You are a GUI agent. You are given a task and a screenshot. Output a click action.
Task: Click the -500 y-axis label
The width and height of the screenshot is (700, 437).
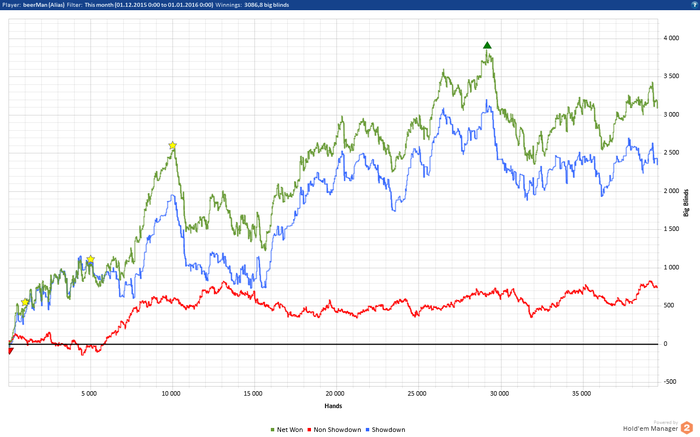click(670, 382)
